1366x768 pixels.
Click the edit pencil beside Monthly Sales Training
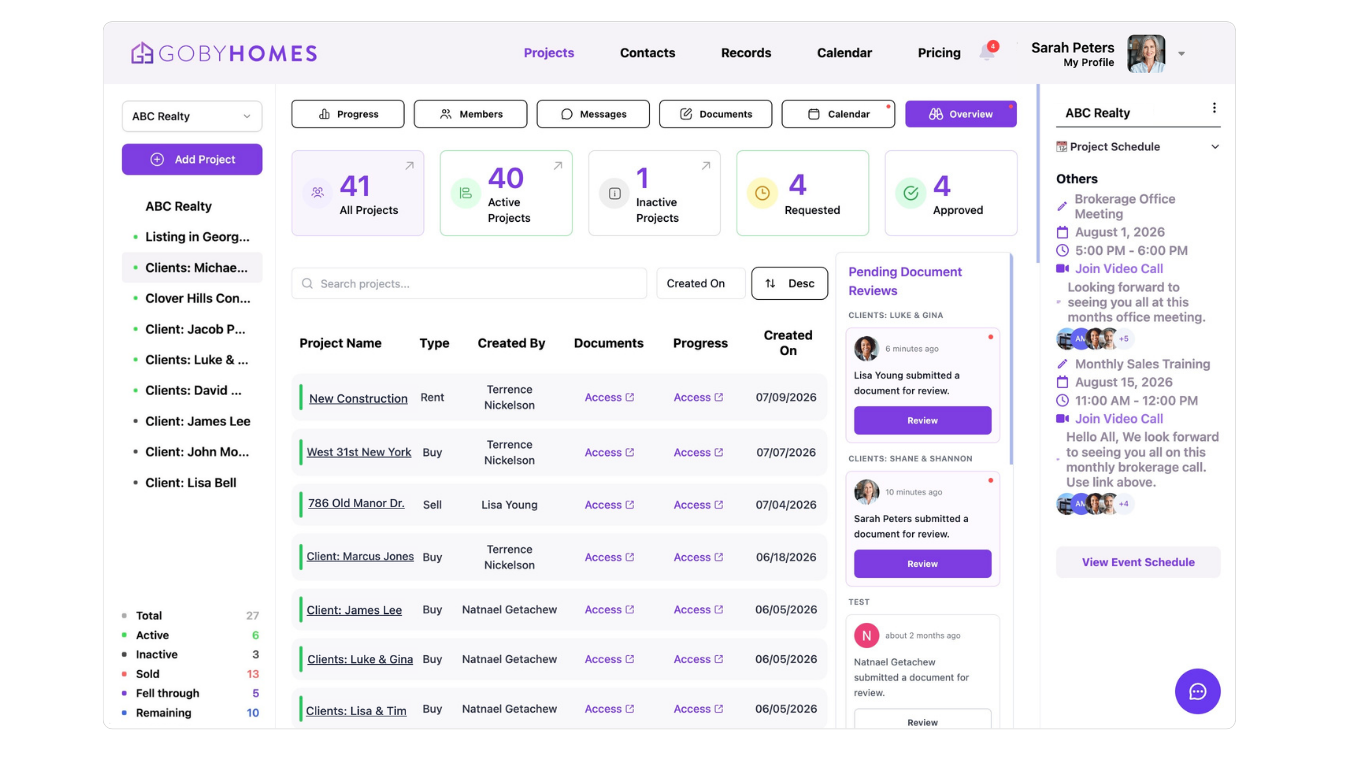point(1062,365)
